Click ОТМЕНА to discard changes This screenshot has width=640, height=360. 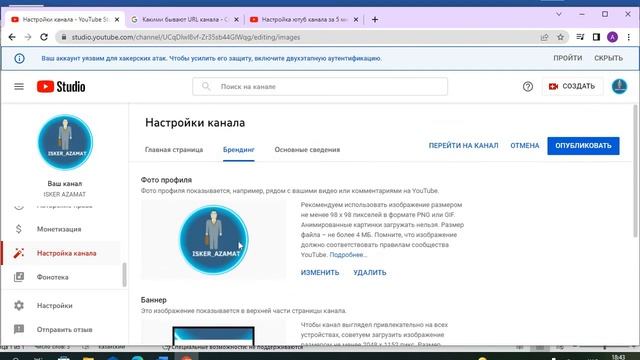tap(524, 146)
